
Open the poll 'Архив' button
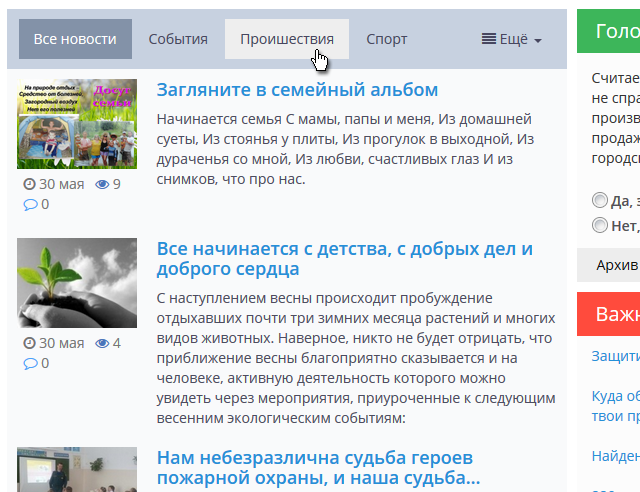click(609, 265)
